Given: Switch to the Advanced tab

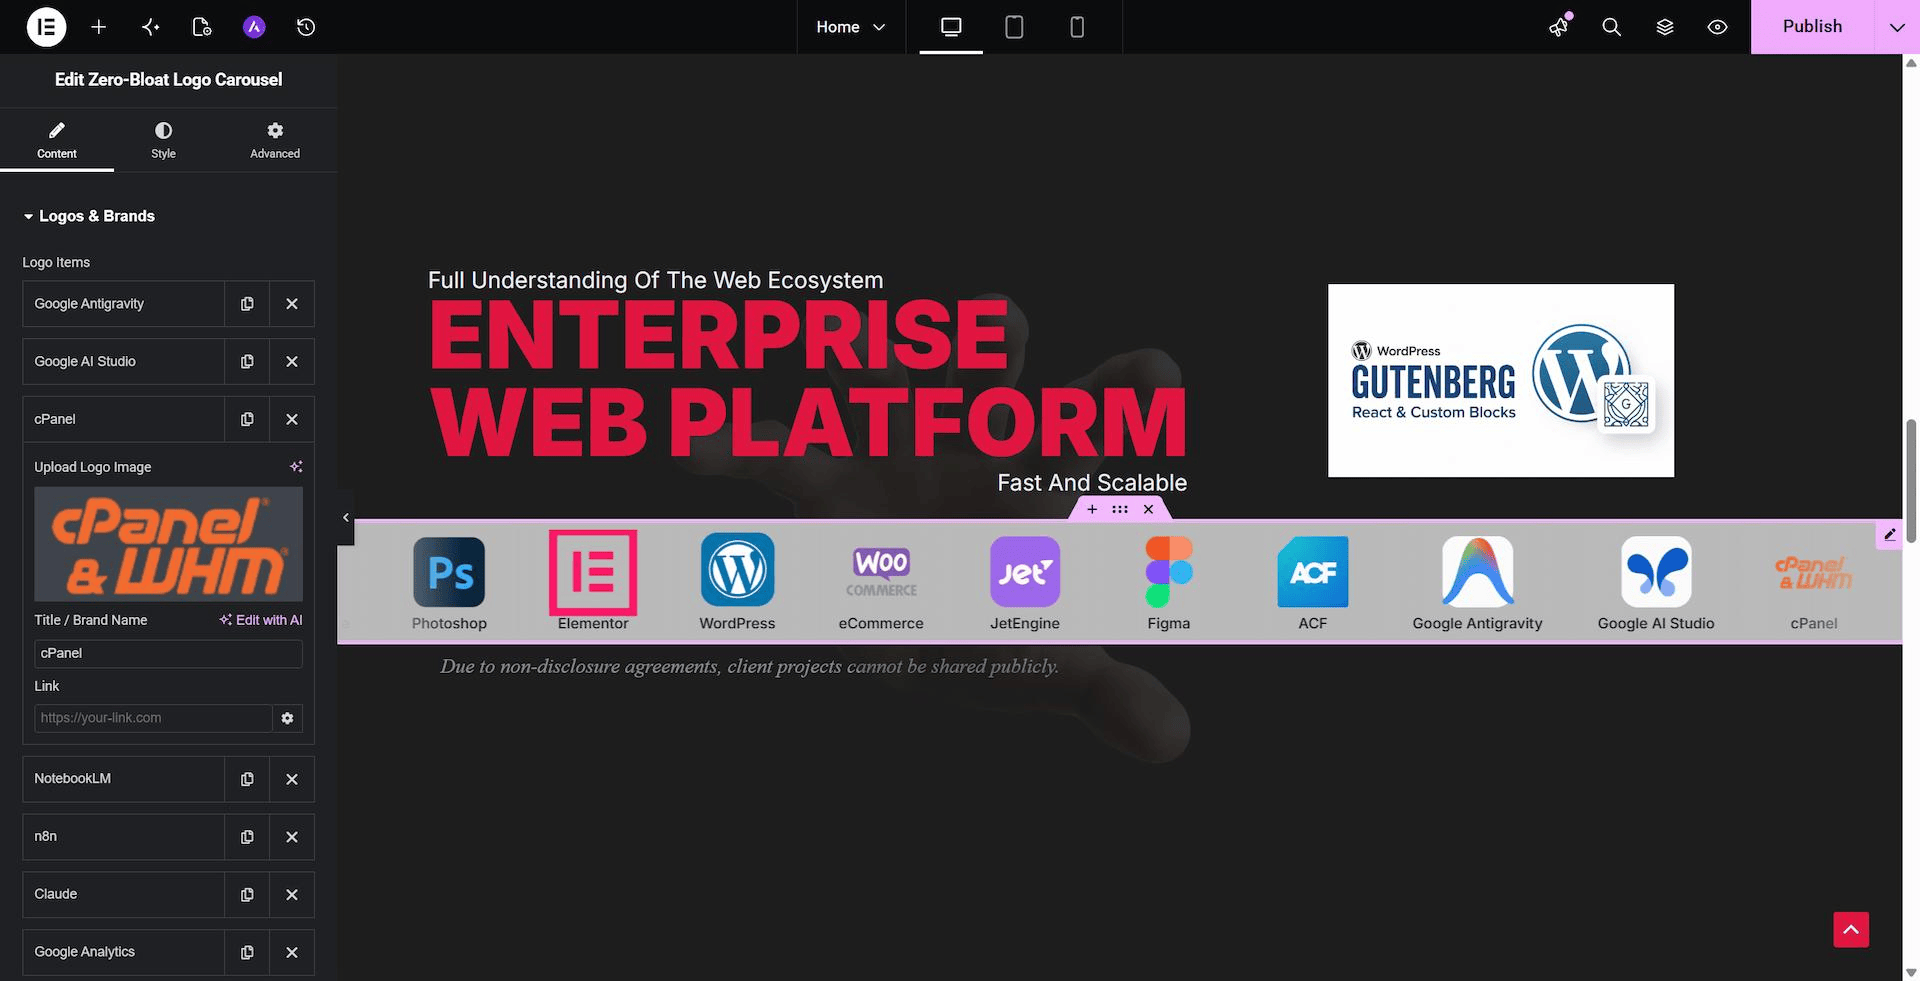Looking at the screenshot, I should 275,140.
